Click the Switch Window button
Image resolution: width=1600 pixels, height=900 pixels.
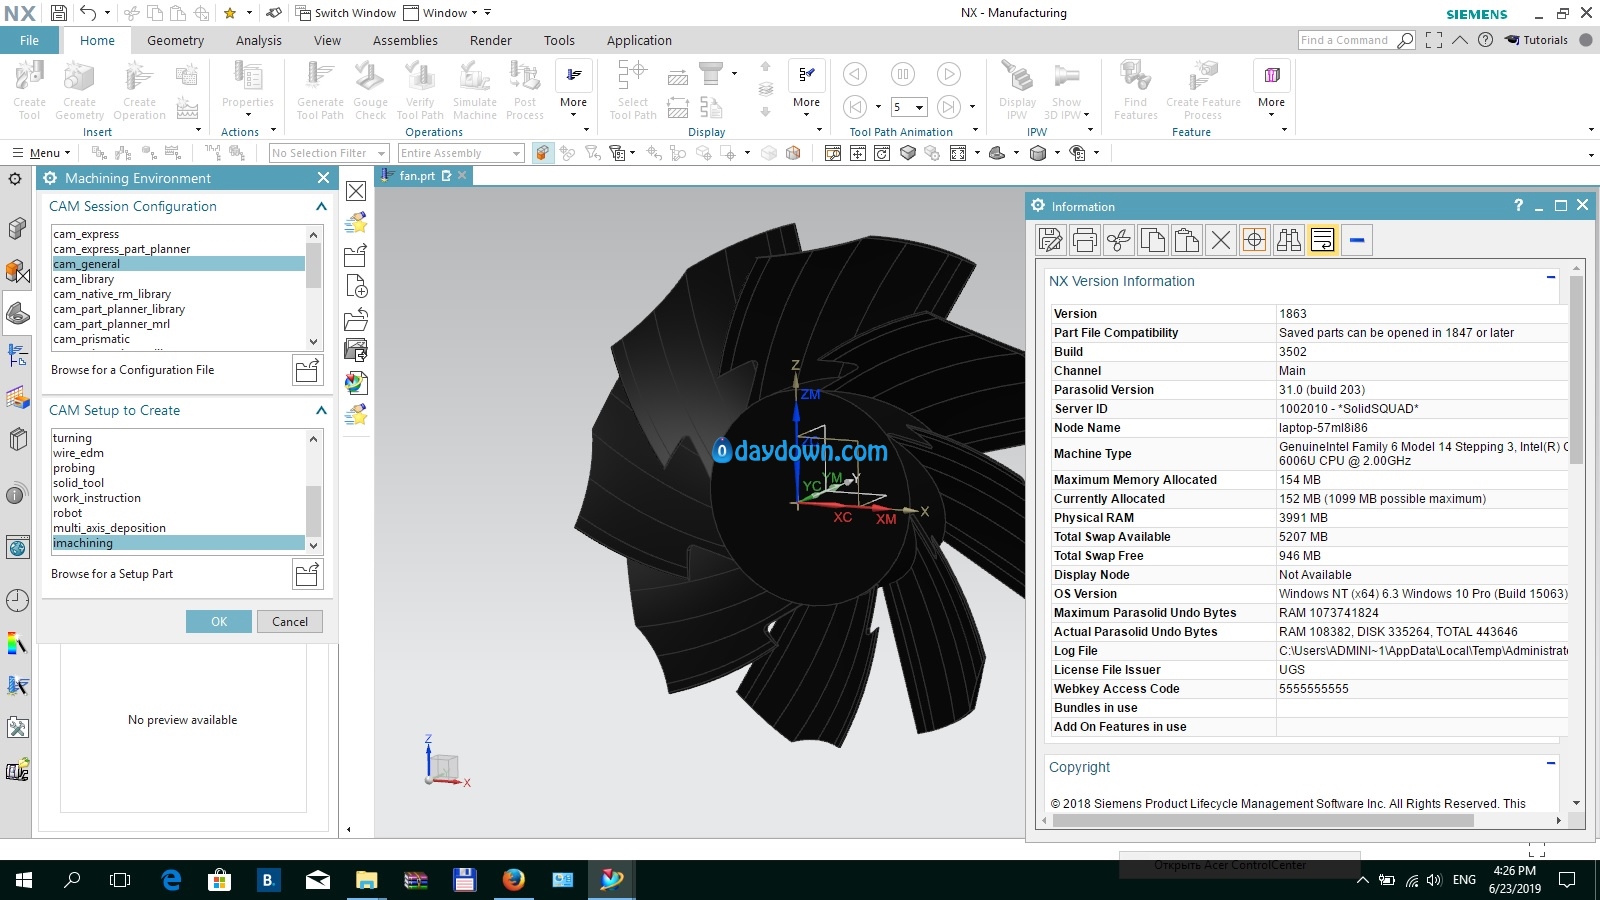(346, 13)
